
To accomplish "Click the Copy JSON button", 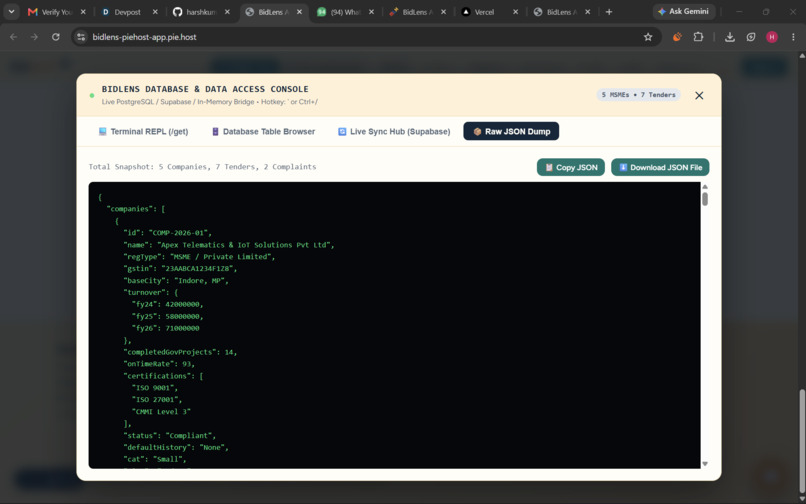I will (571, 168).
